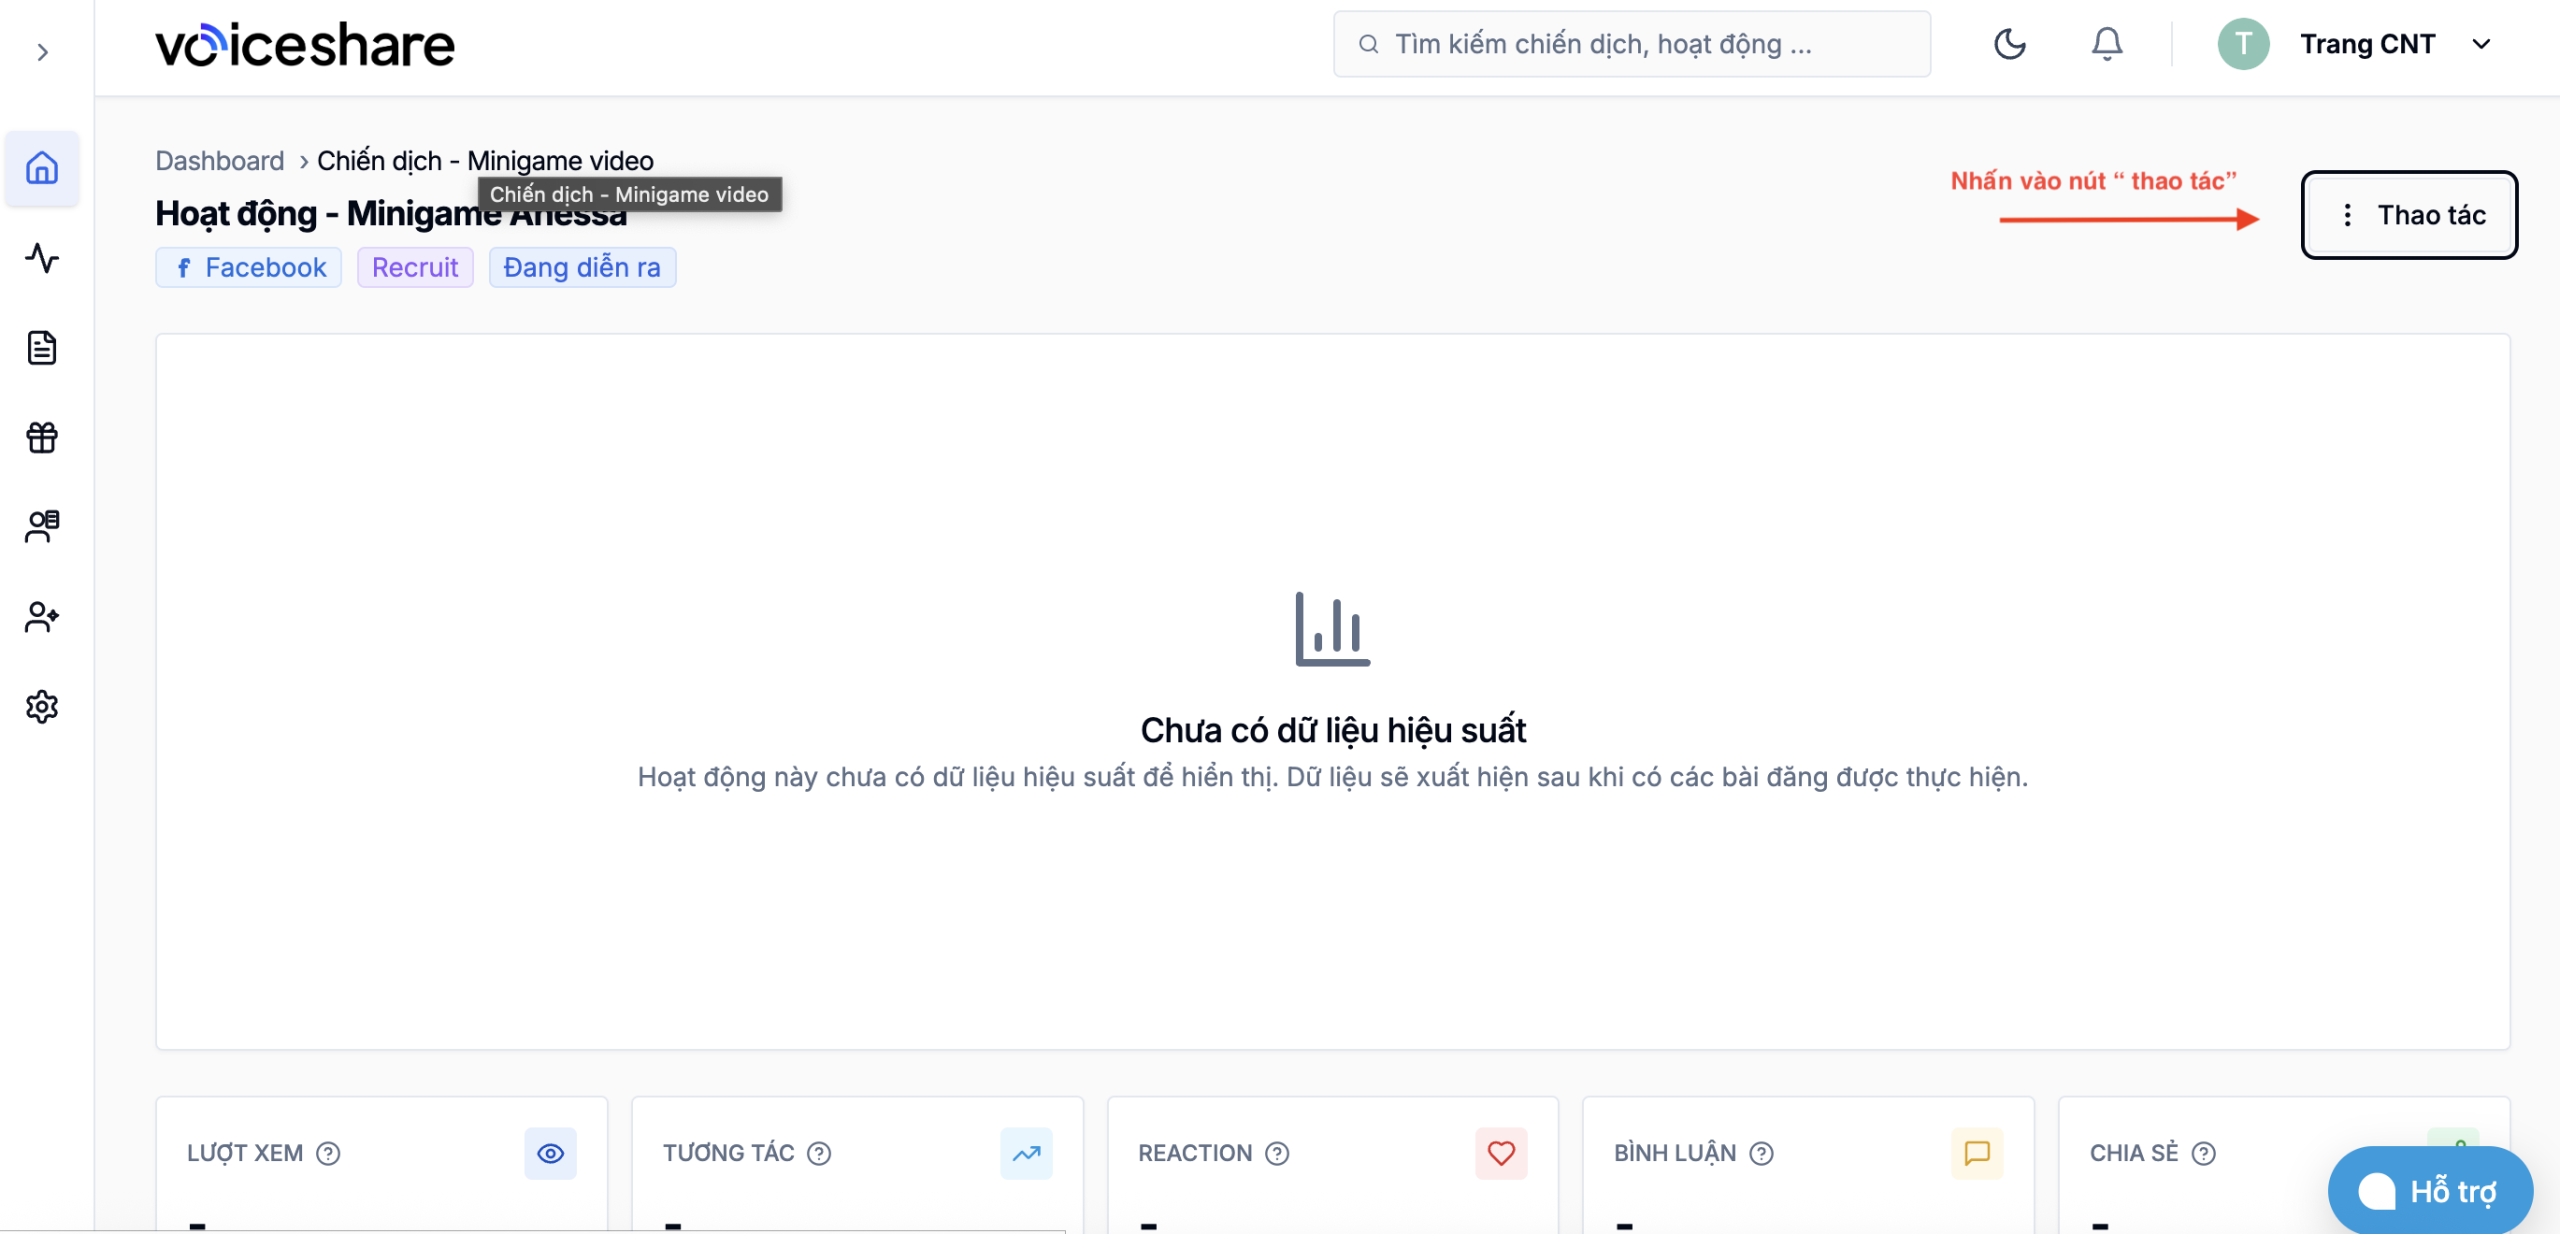Viewport: 2560px width, 1234px height.
Task: Go to Dashboard breadcrumb link
Action: 220,161
